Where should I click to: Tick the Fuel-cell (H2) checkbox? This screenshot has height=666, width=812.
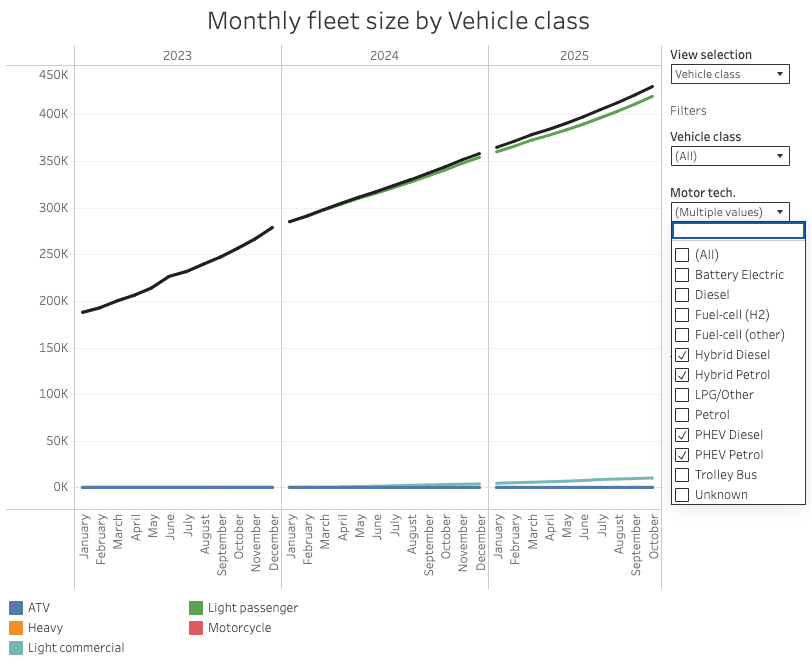682,315
